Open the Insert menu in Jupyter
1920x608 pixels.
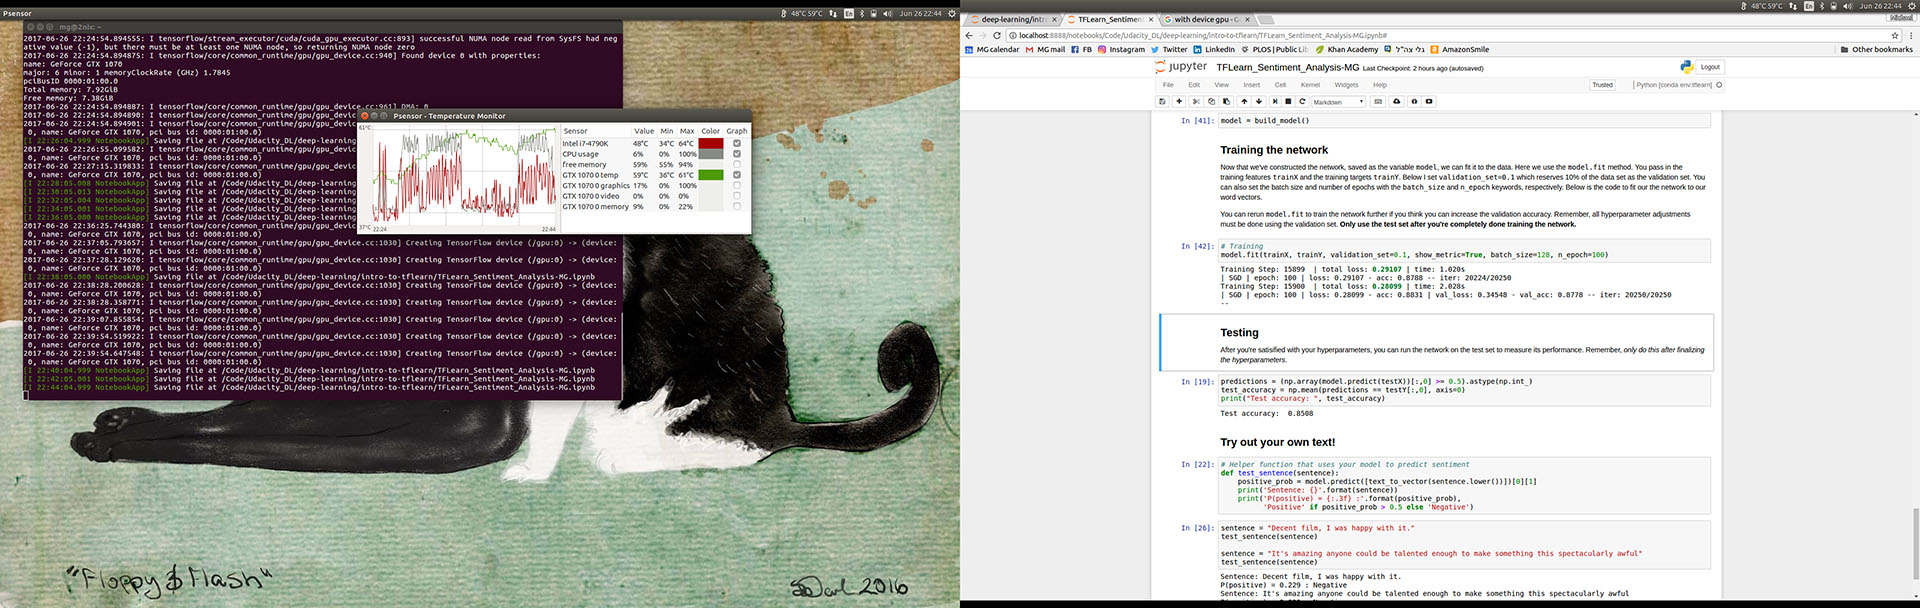(x=1252, y=85)
